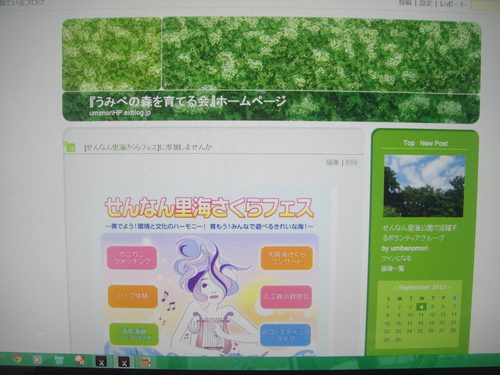500x375 pixels.
Task: Launch the media player taskbar icon
Action: click(37, 360)
